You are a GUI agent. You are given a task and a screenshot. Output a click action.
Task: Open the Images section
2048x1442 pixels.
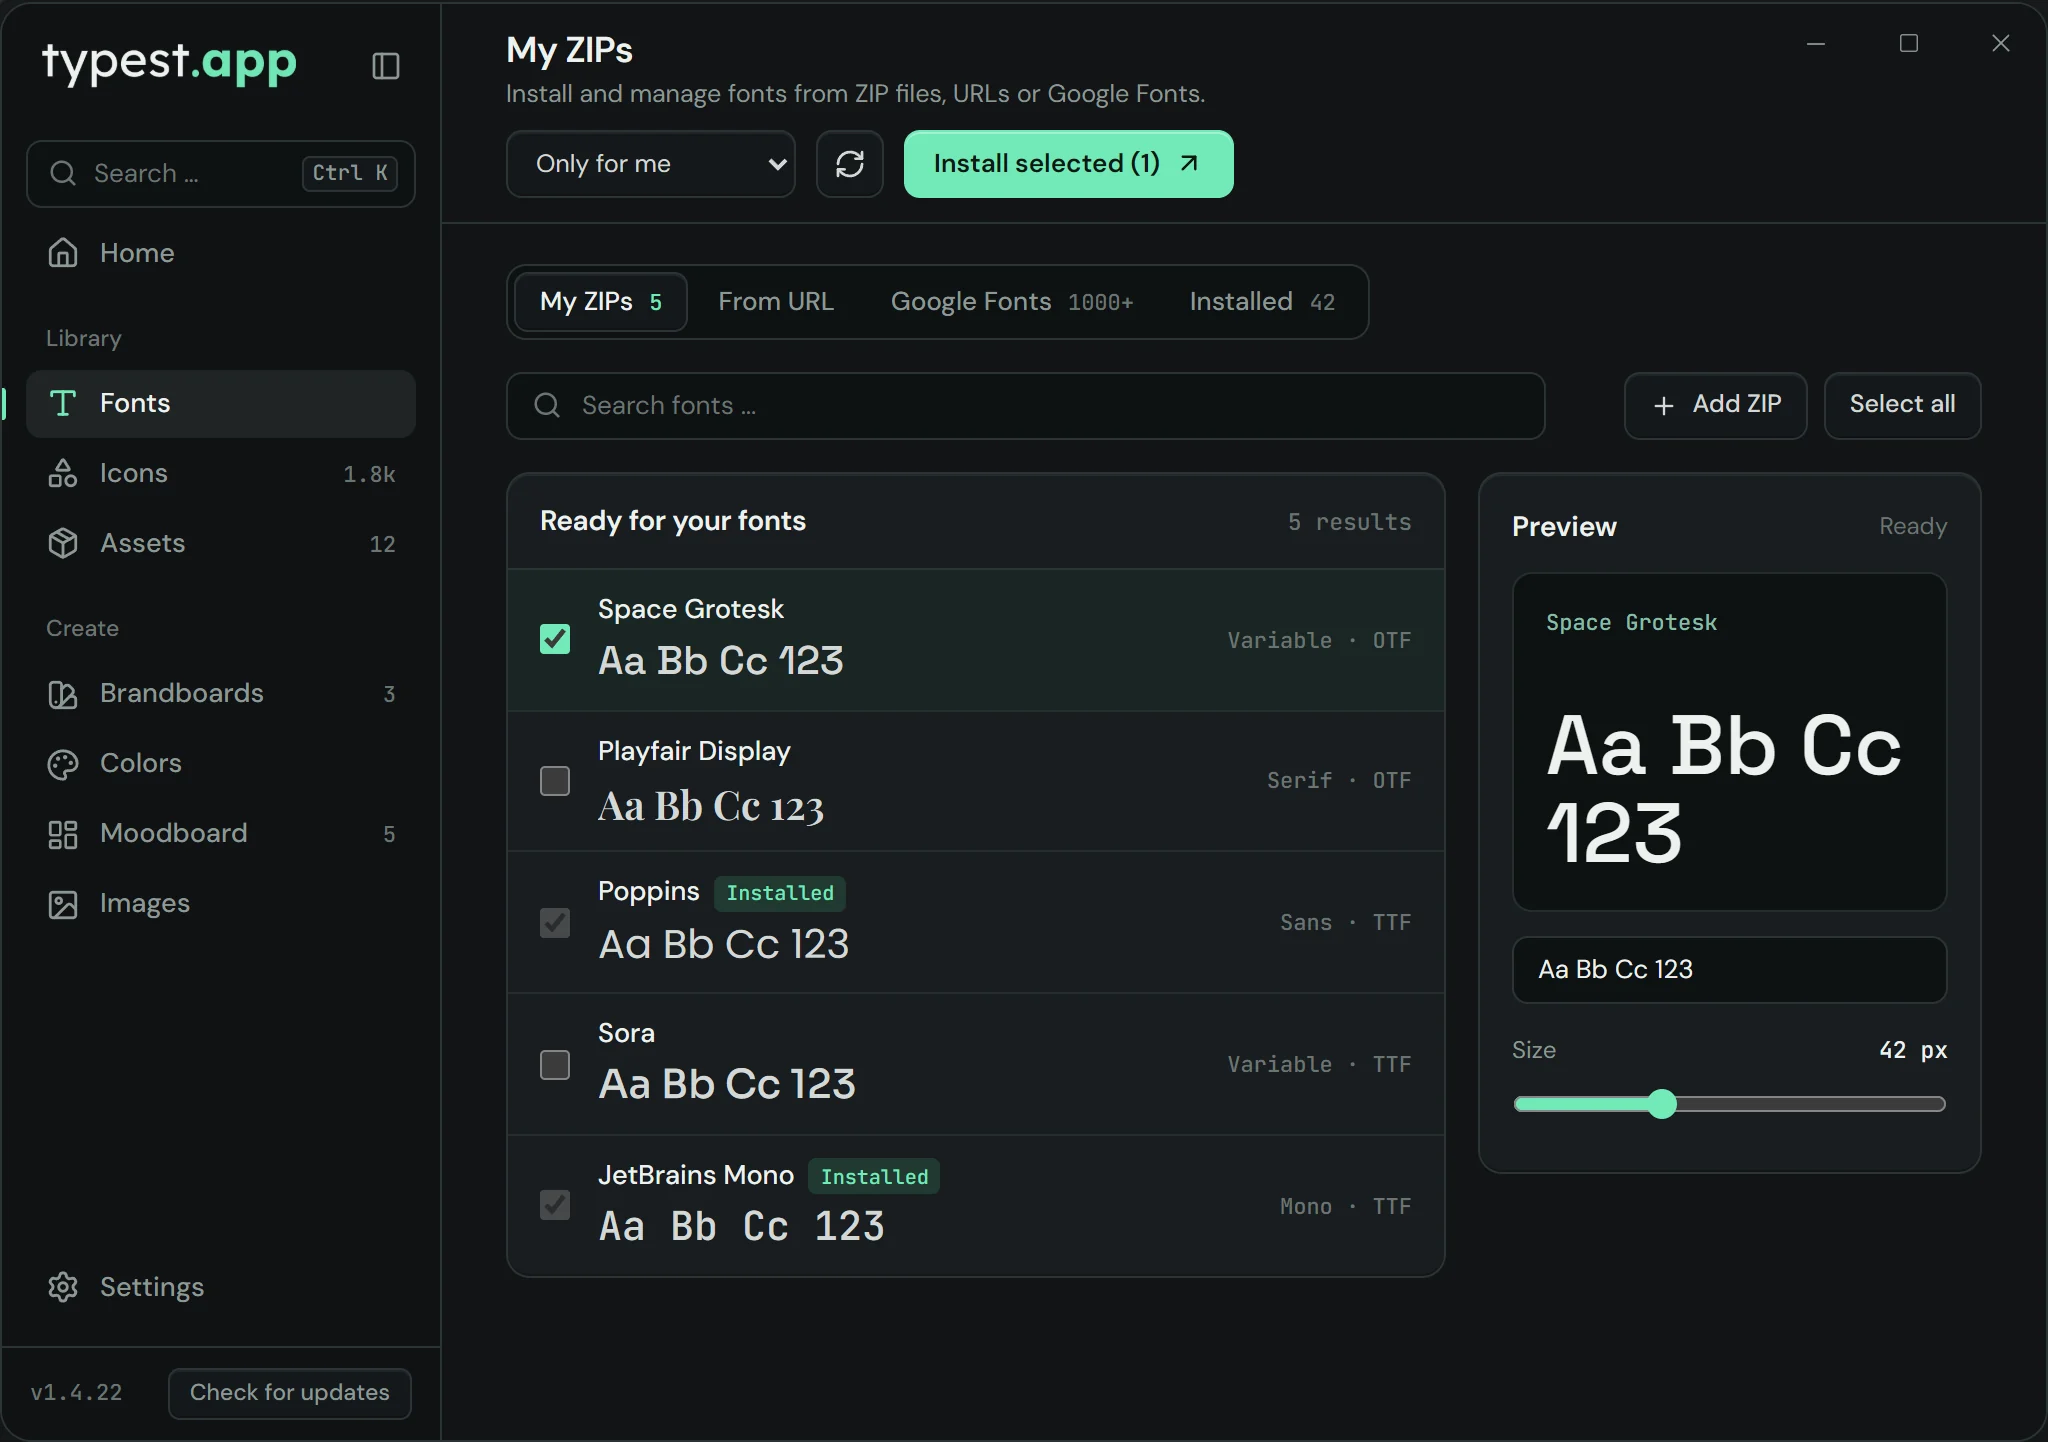point(220,903)
